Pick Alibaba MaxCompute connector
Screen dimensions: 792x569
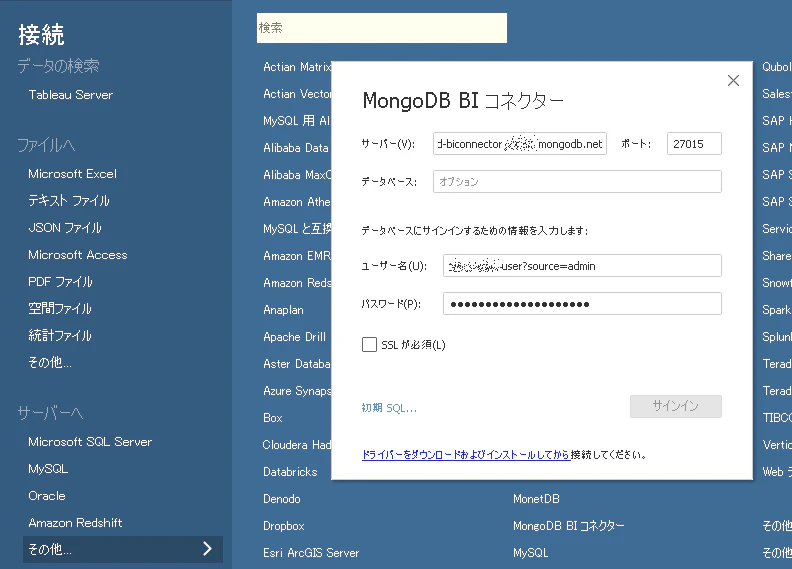click(297, 175)
